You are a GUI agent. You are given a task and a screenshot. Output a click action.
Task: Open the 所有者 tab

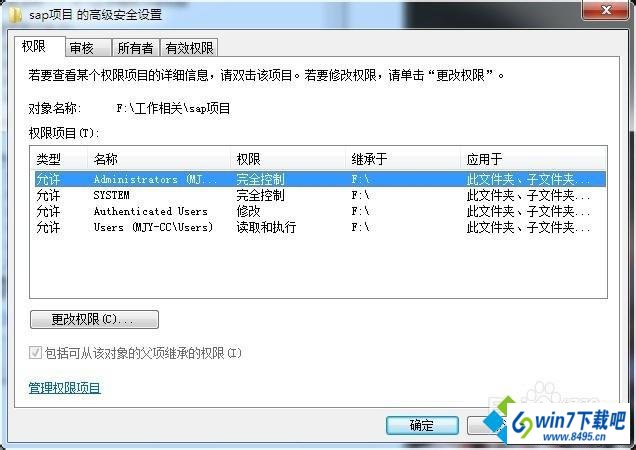tap(135, 48)
